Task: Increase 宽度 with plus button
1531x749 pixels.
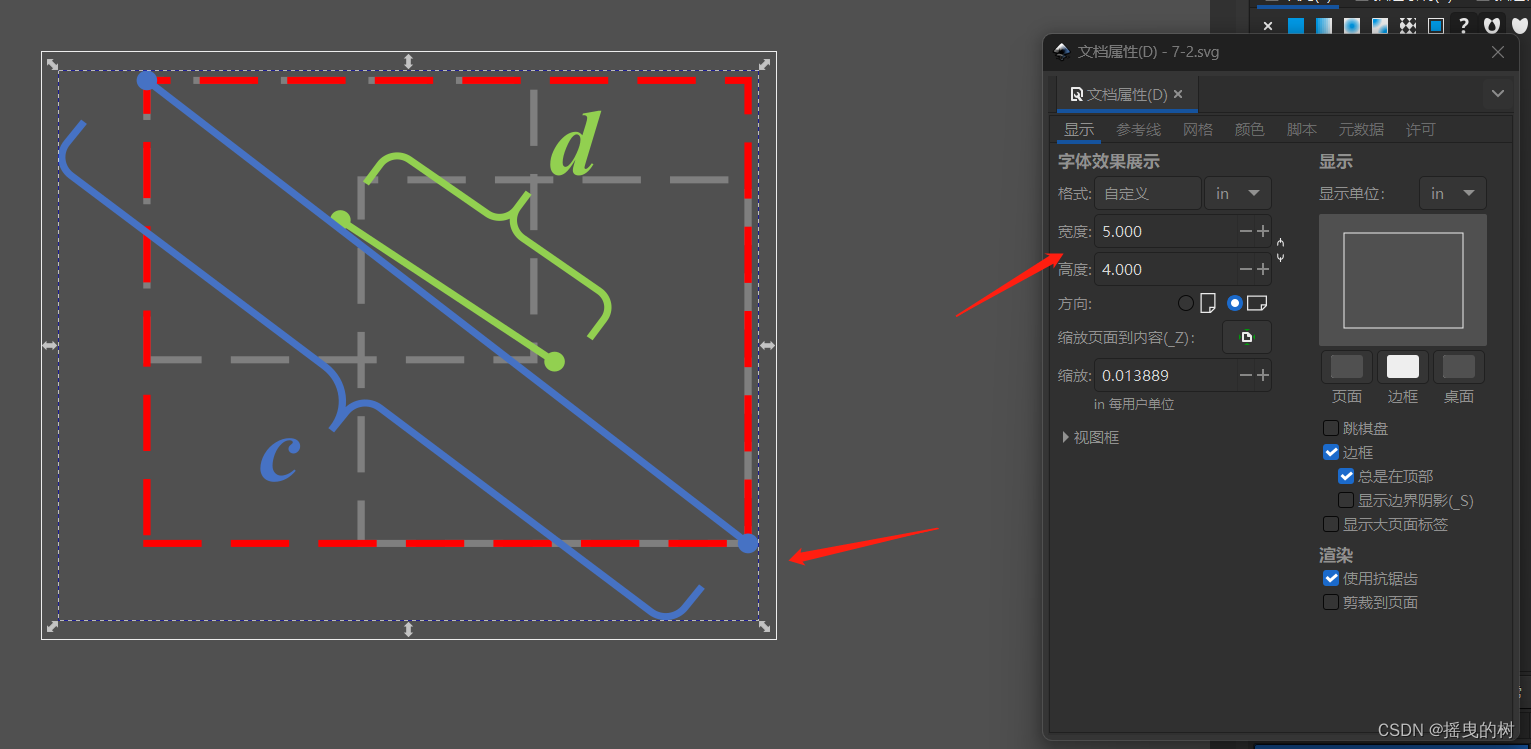Action: (x=1263, y=231)
